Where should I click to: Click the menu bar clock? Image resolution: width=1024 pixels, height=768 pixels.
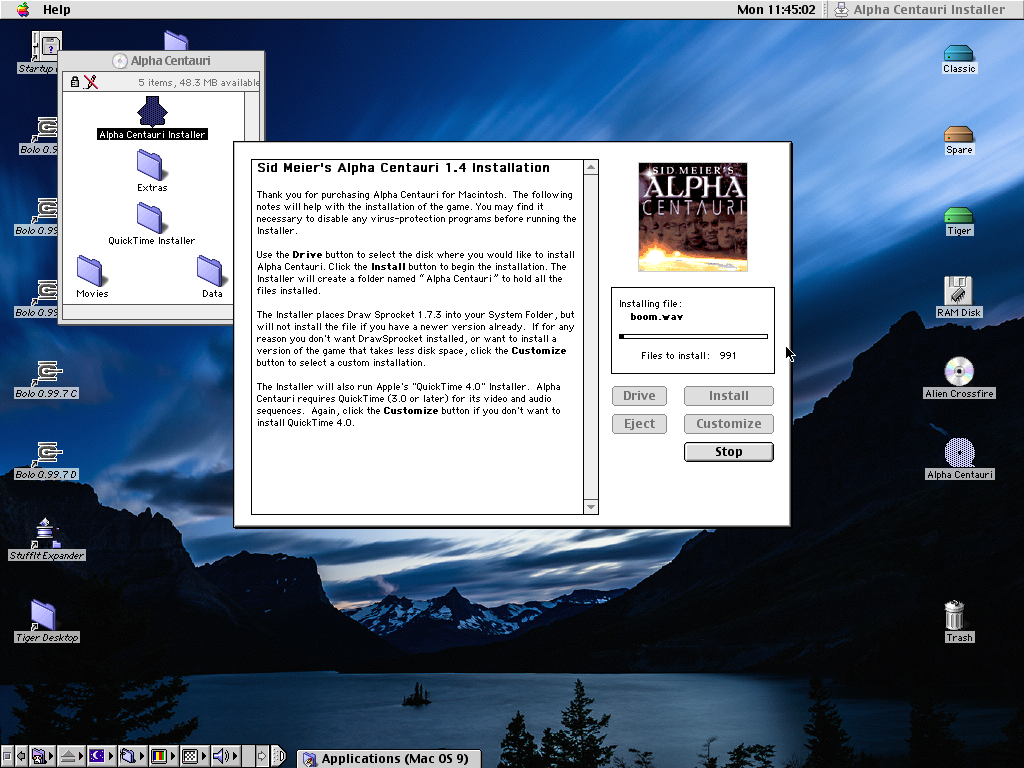point(776,10)
